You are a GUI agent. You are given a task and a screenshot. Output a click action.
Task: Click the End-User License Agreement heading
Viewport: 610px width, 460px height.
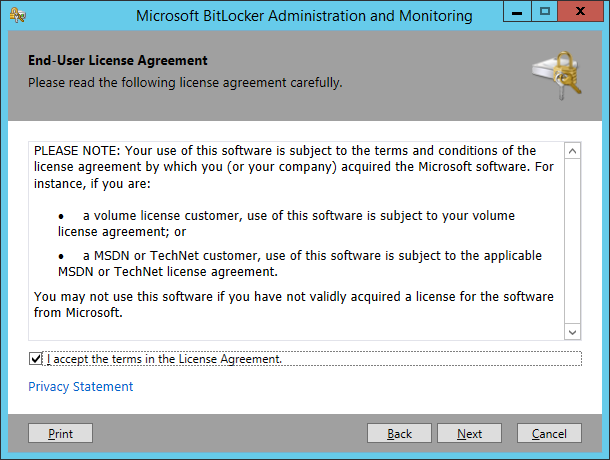coord(117,60)
